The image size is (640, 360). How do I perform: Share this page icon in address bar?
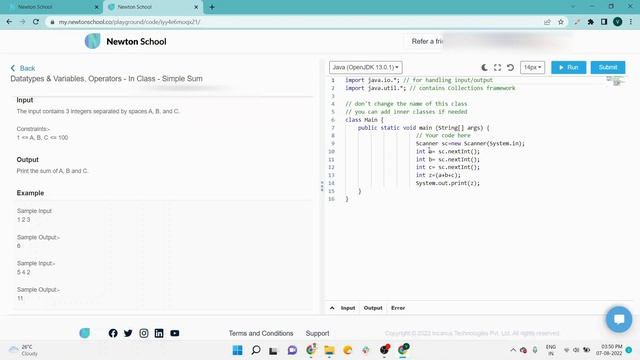[547, 22]
